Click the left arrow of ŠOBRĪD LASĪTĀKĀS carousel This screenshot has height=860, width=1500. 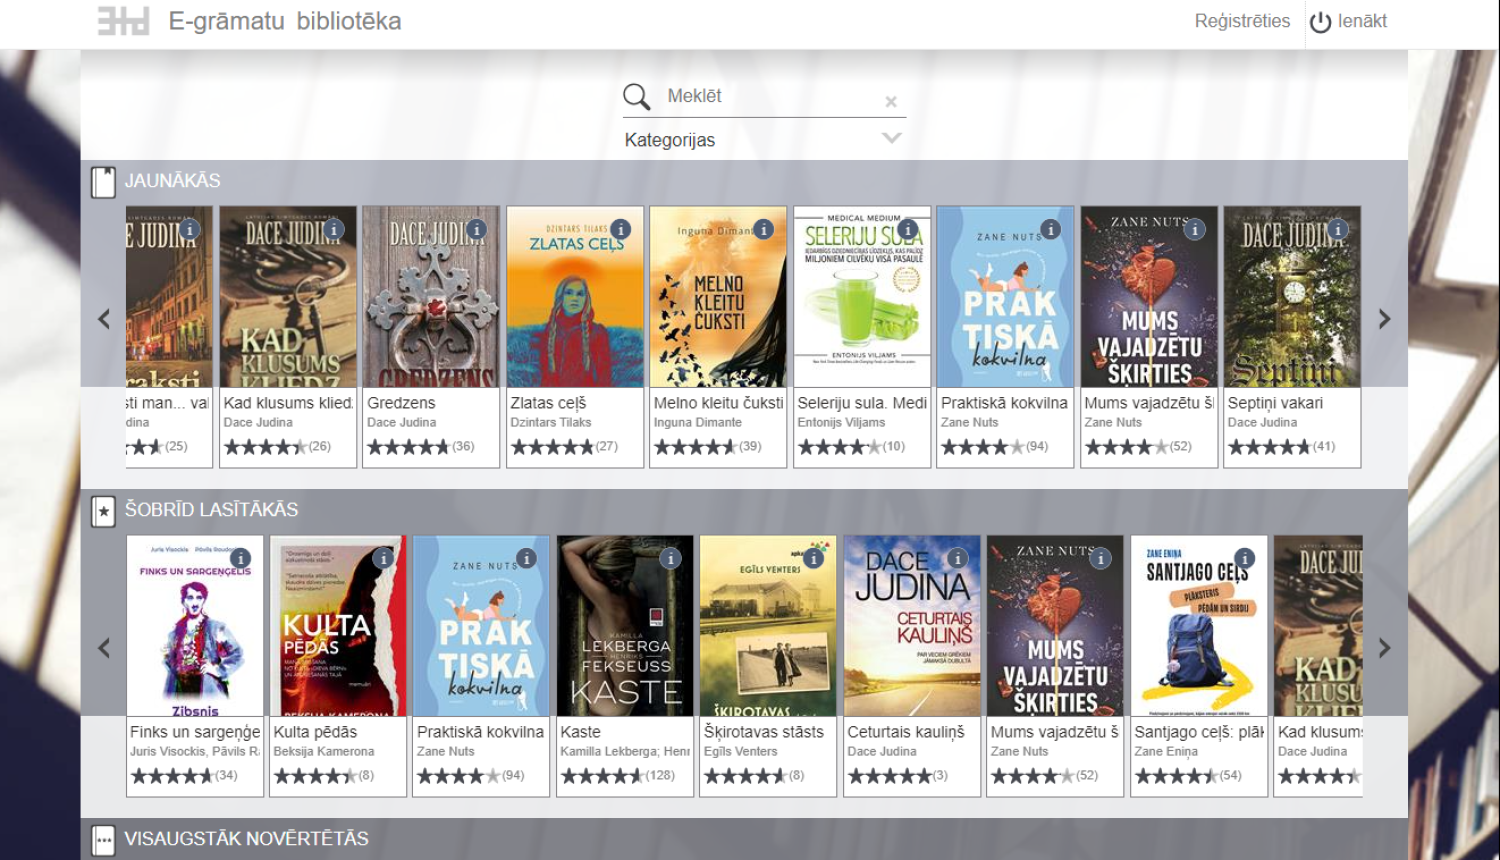105,648
